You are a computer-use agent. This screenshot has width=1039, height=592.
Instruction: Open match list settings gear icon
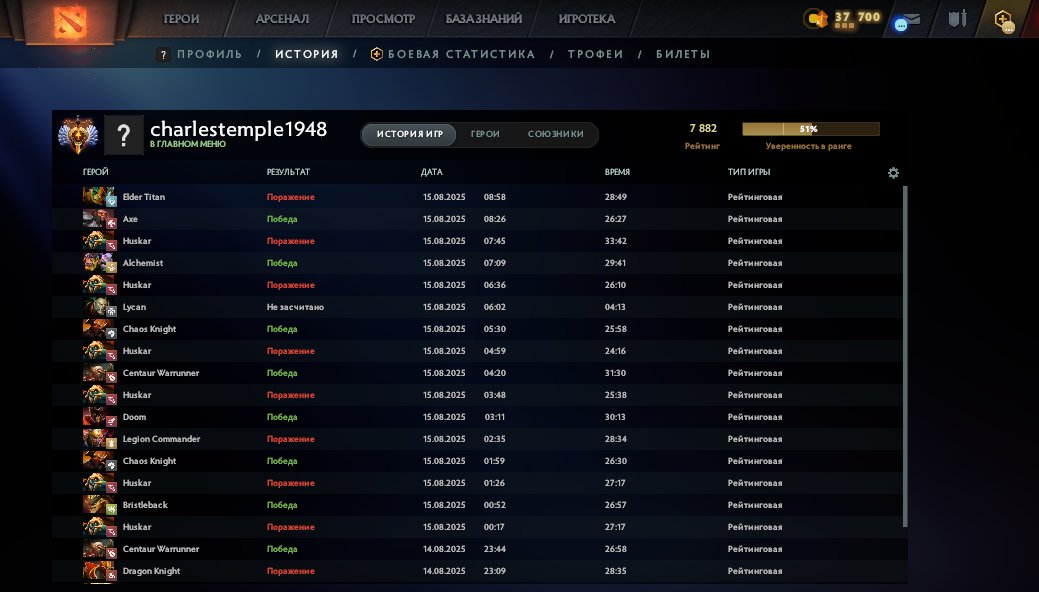point(893,173)
